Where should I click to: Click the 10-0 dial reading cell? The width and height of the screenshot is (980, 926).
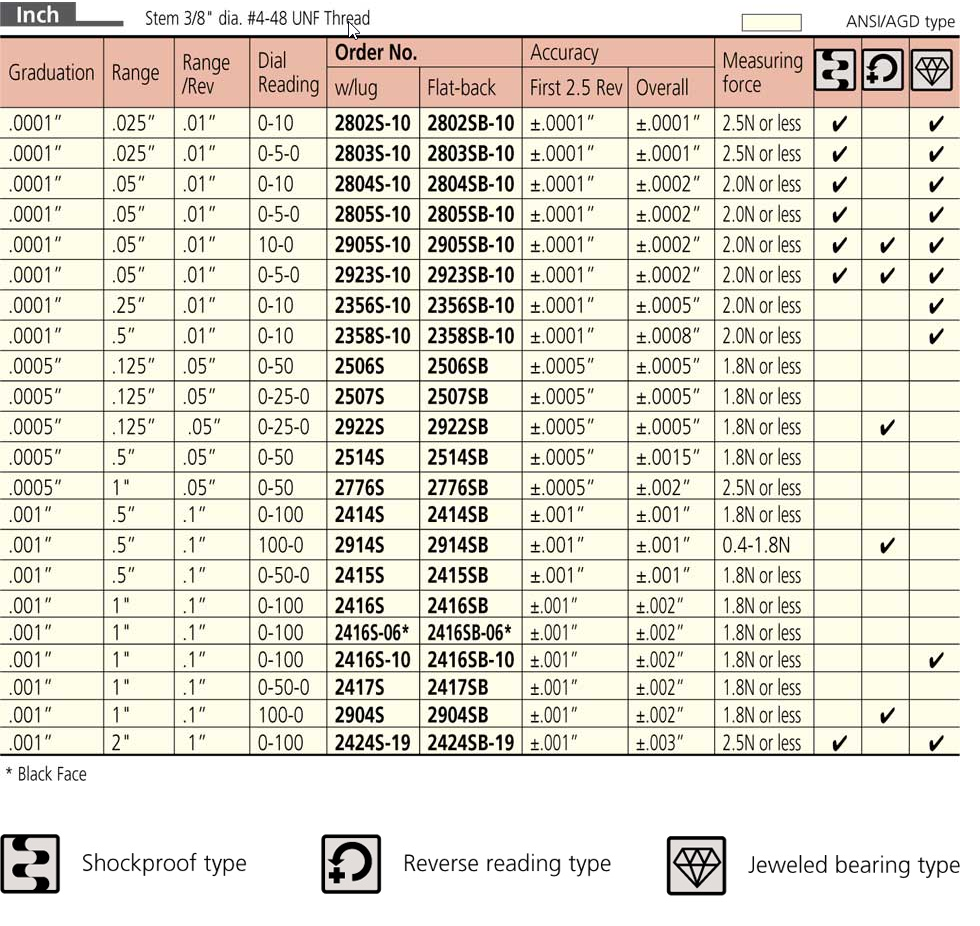click(x=276, y=245)
